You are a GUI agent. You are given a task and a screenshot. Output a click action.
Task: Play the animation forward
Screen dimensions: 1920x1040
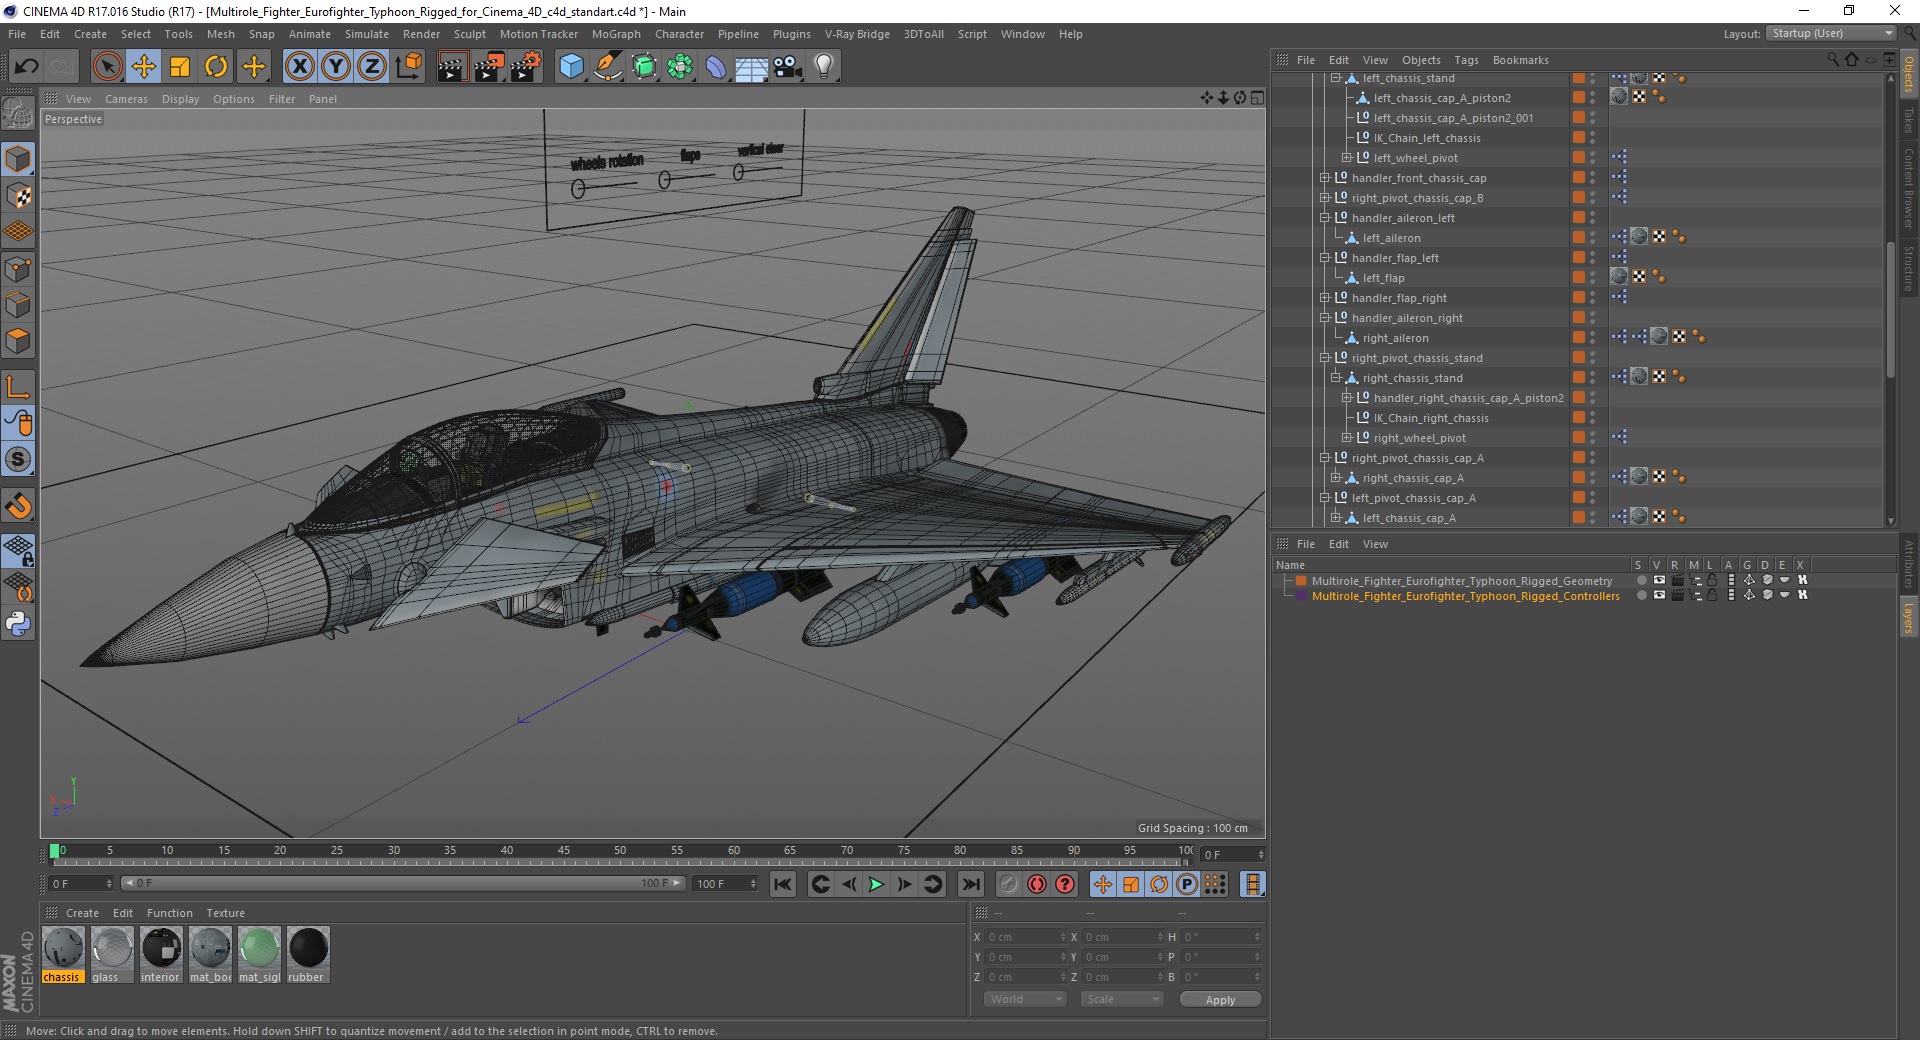pos(876,884)
